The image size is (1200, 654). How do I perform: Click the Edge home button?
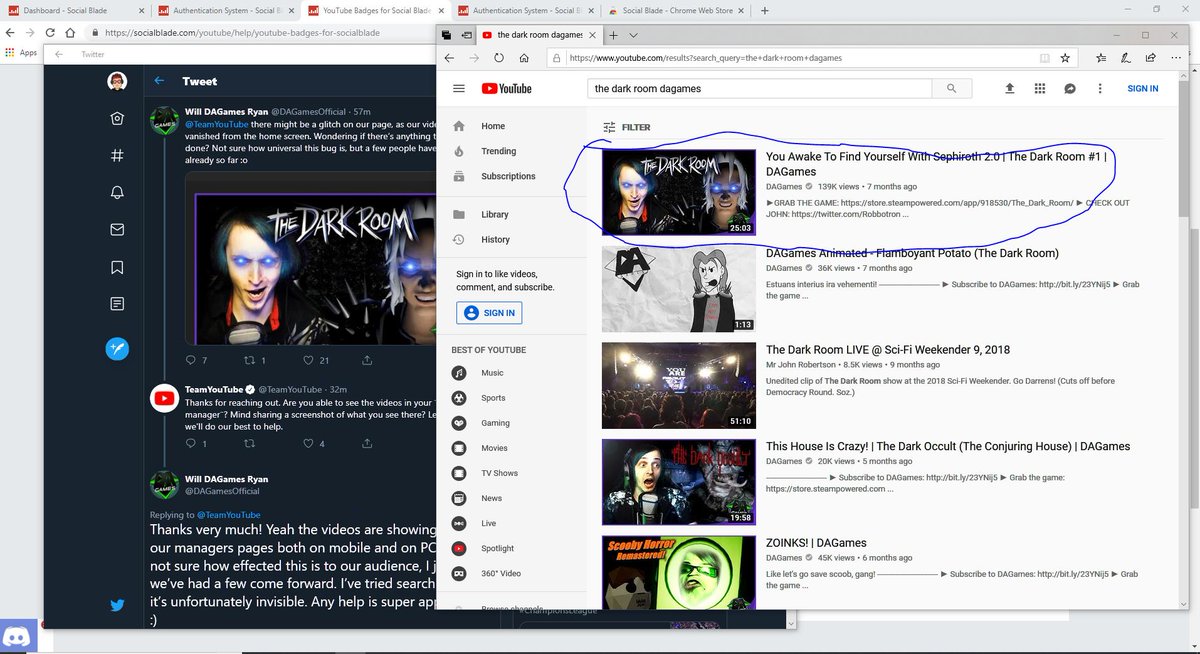(524, 58)
